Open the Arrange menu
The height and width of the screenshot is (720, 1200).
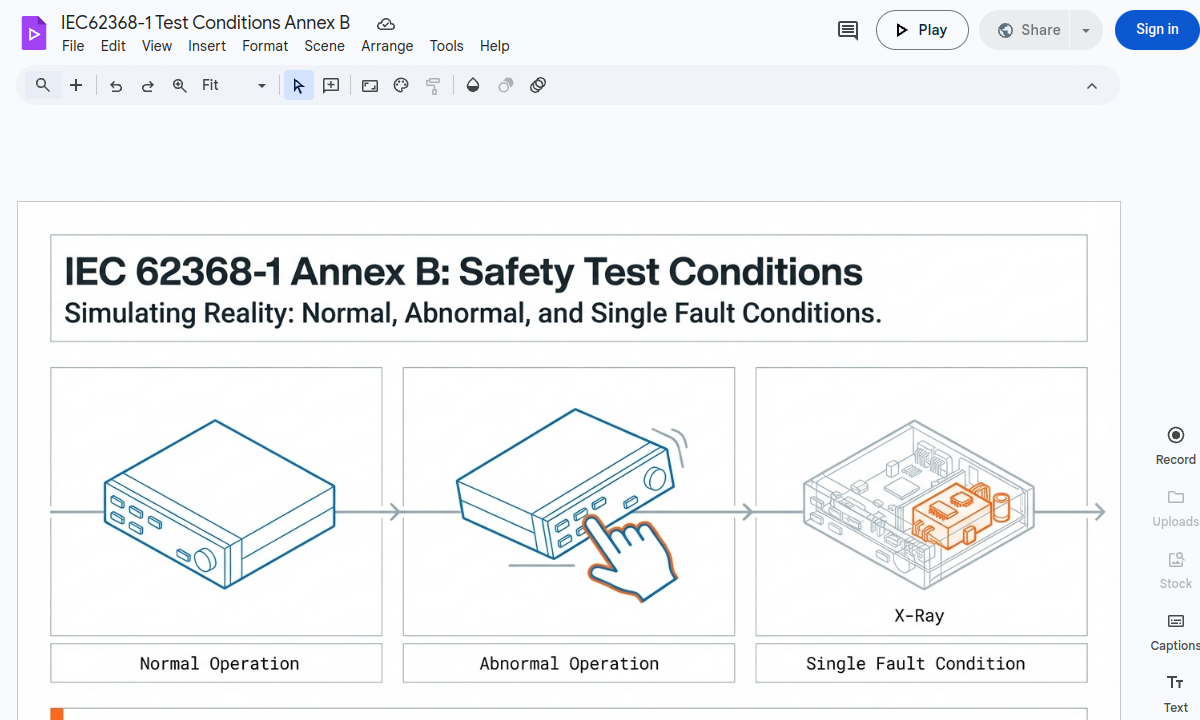[x=387, y=46]
